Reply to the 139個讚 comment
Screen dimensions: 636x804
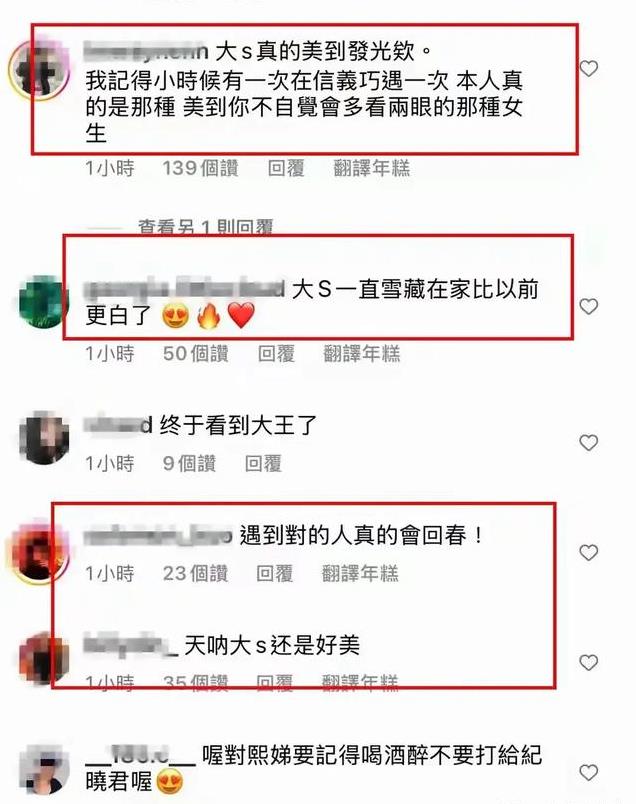point(286,168)
